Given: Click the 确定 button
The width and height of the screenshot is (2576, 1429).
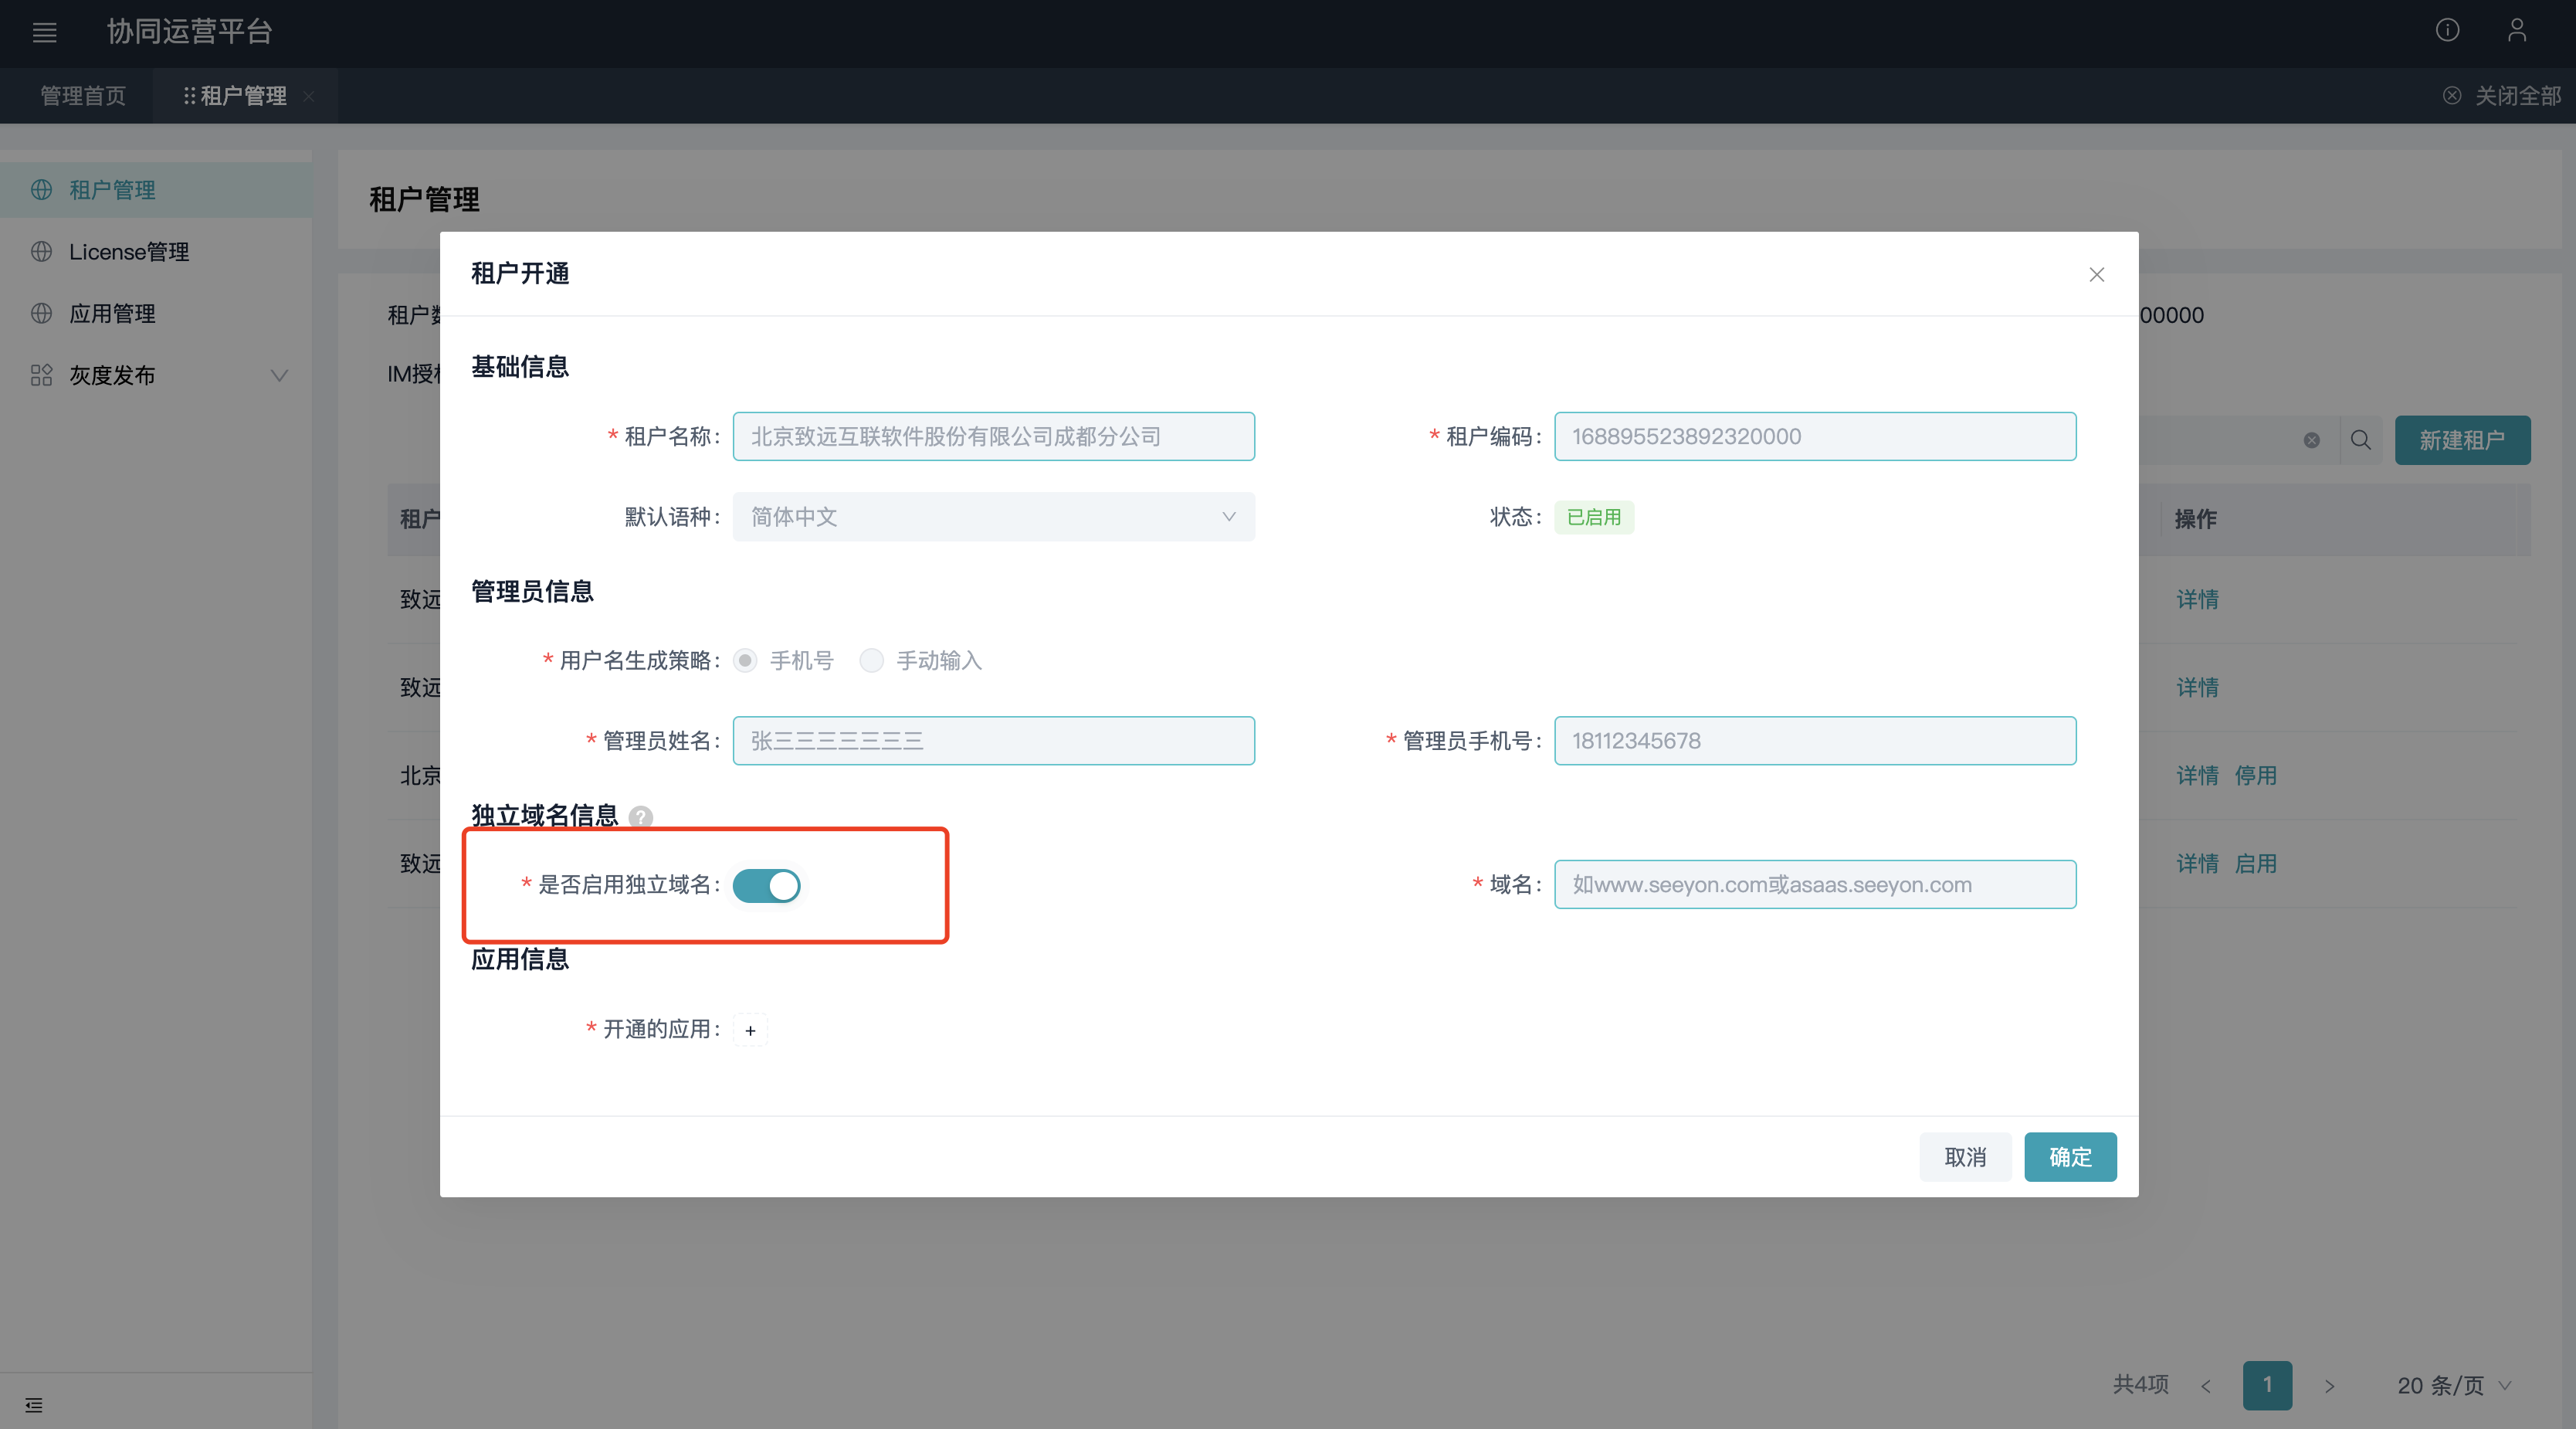Looking at the screenshot, I should click(x=2070, y=1157).
